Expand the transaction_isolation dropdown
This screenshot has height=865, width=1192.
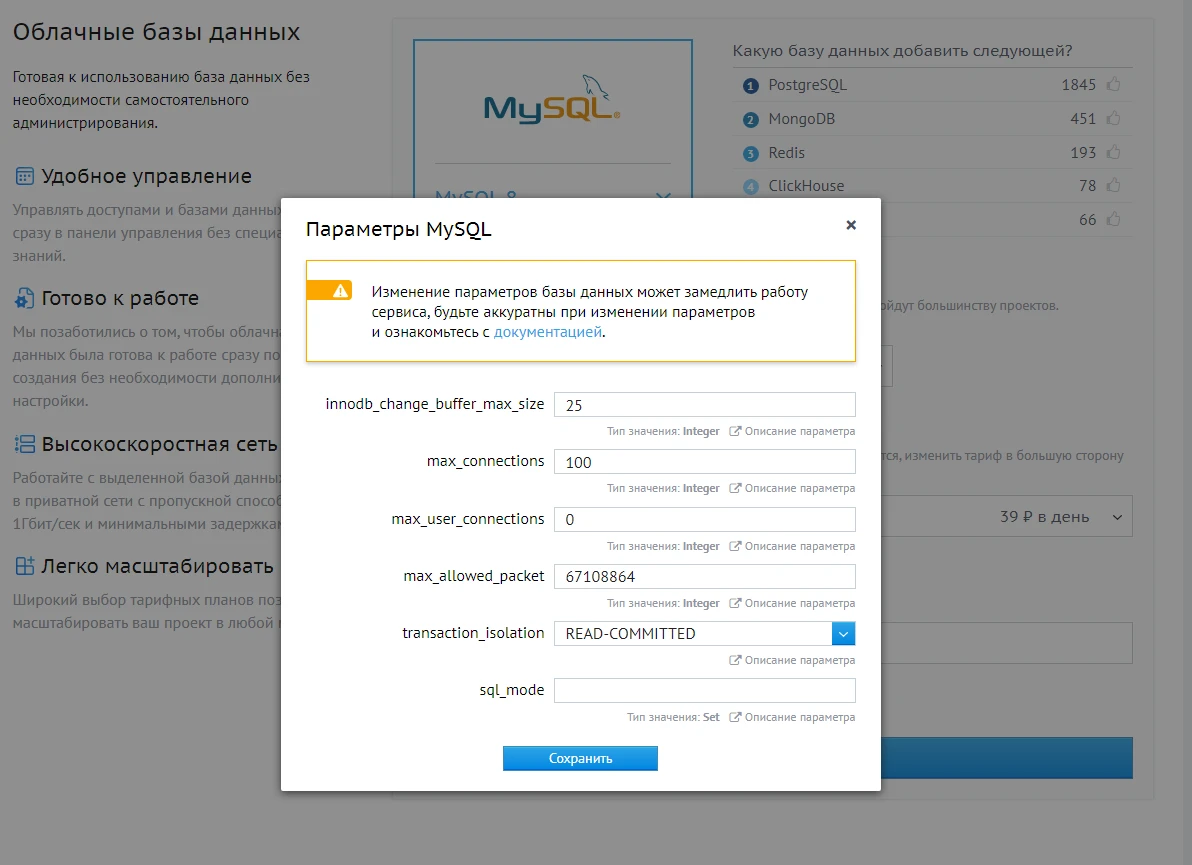pyautogui.click(x=843, y=634)
